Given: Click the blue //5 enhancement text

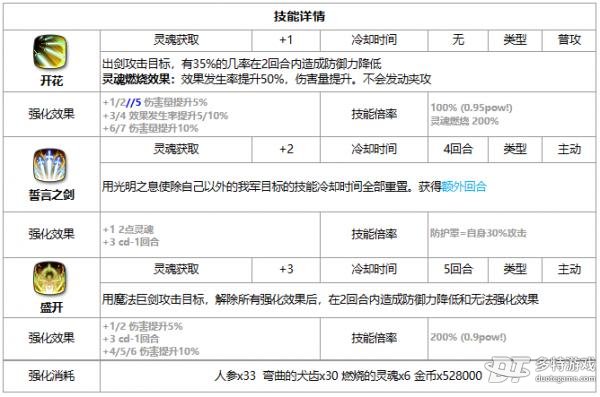Looking at the screenshot, I should click(x=134, y=102).
